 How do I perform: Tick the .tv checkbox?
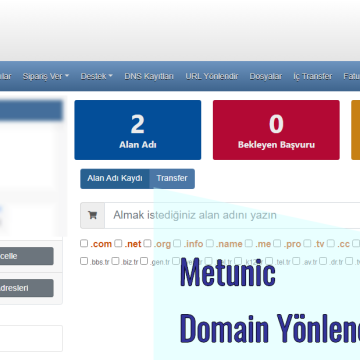coord(307,243)
